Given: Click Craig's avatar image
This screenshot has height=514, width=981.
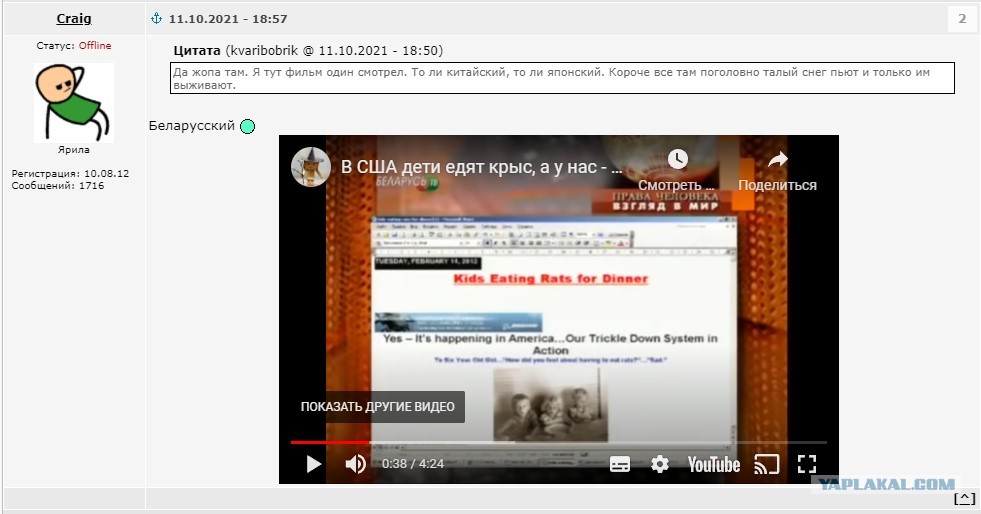Looking at the screenshot, I should (x=74, y=103).
